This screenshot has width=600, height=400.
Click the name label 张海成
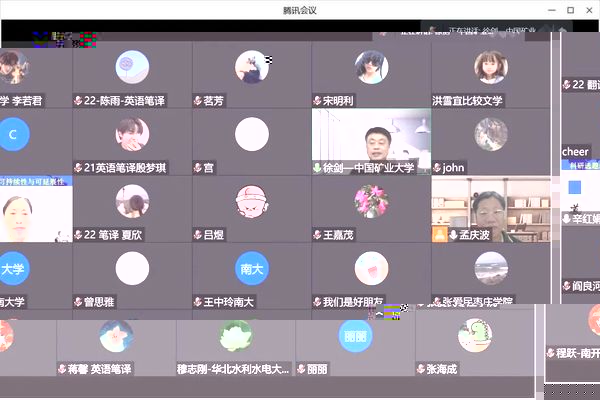(442, 369)
